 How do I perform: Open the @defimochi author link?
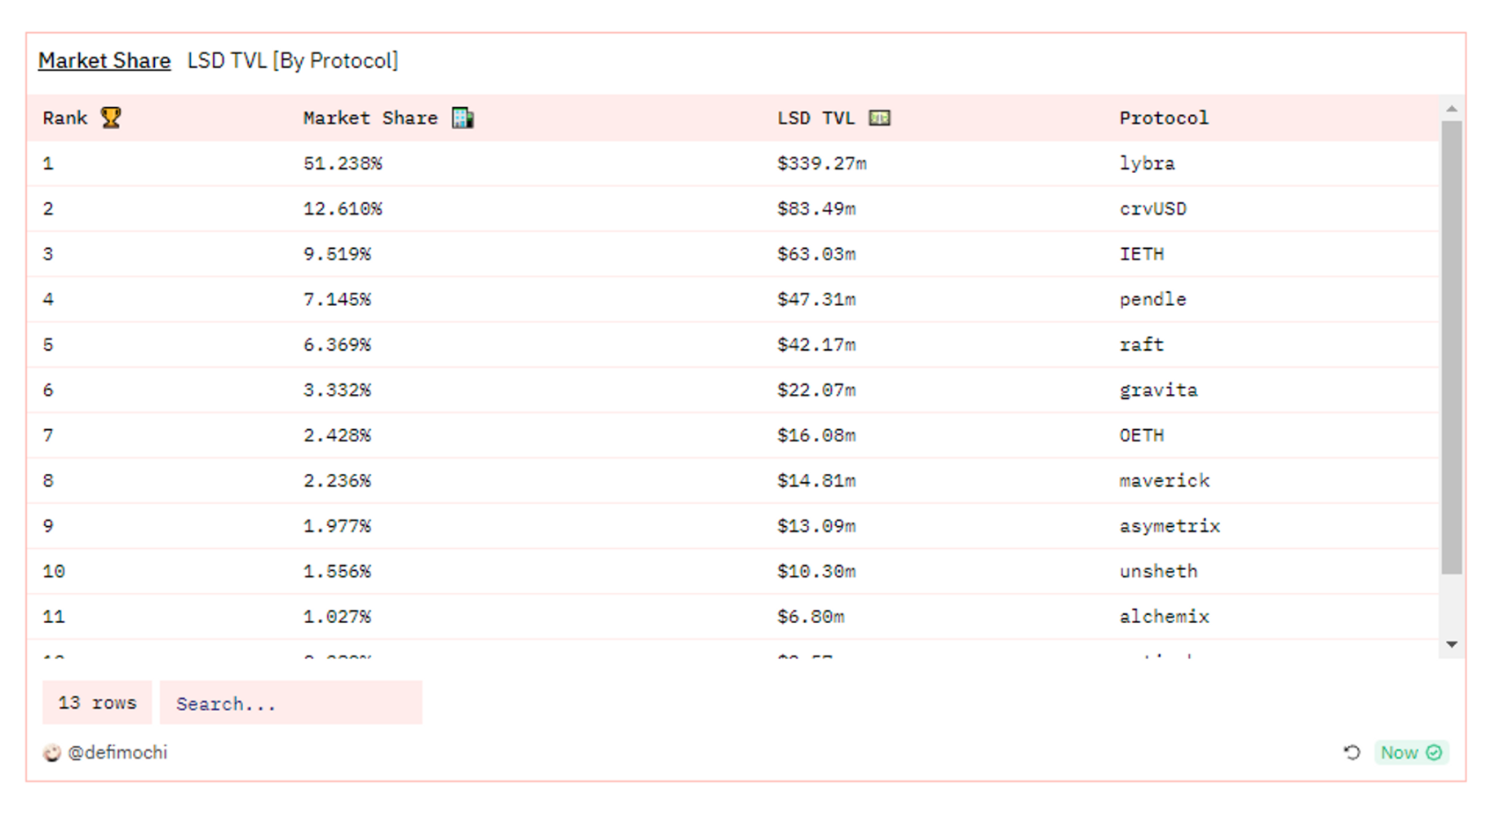pyautogui.click(x=117, y=752)
